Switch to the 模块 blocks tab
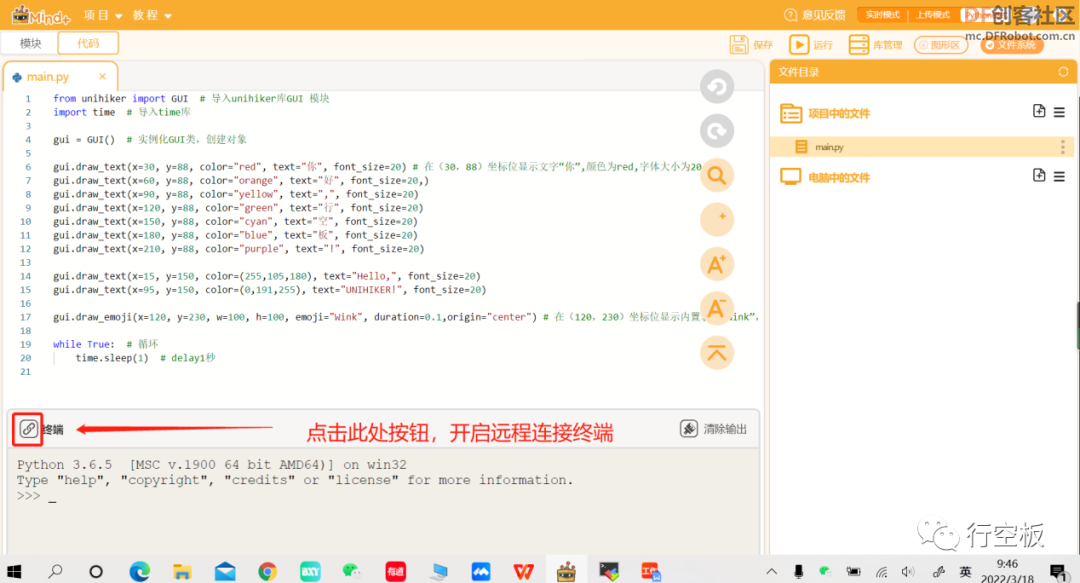This screenshot has height=583, width=1080. 30,43
